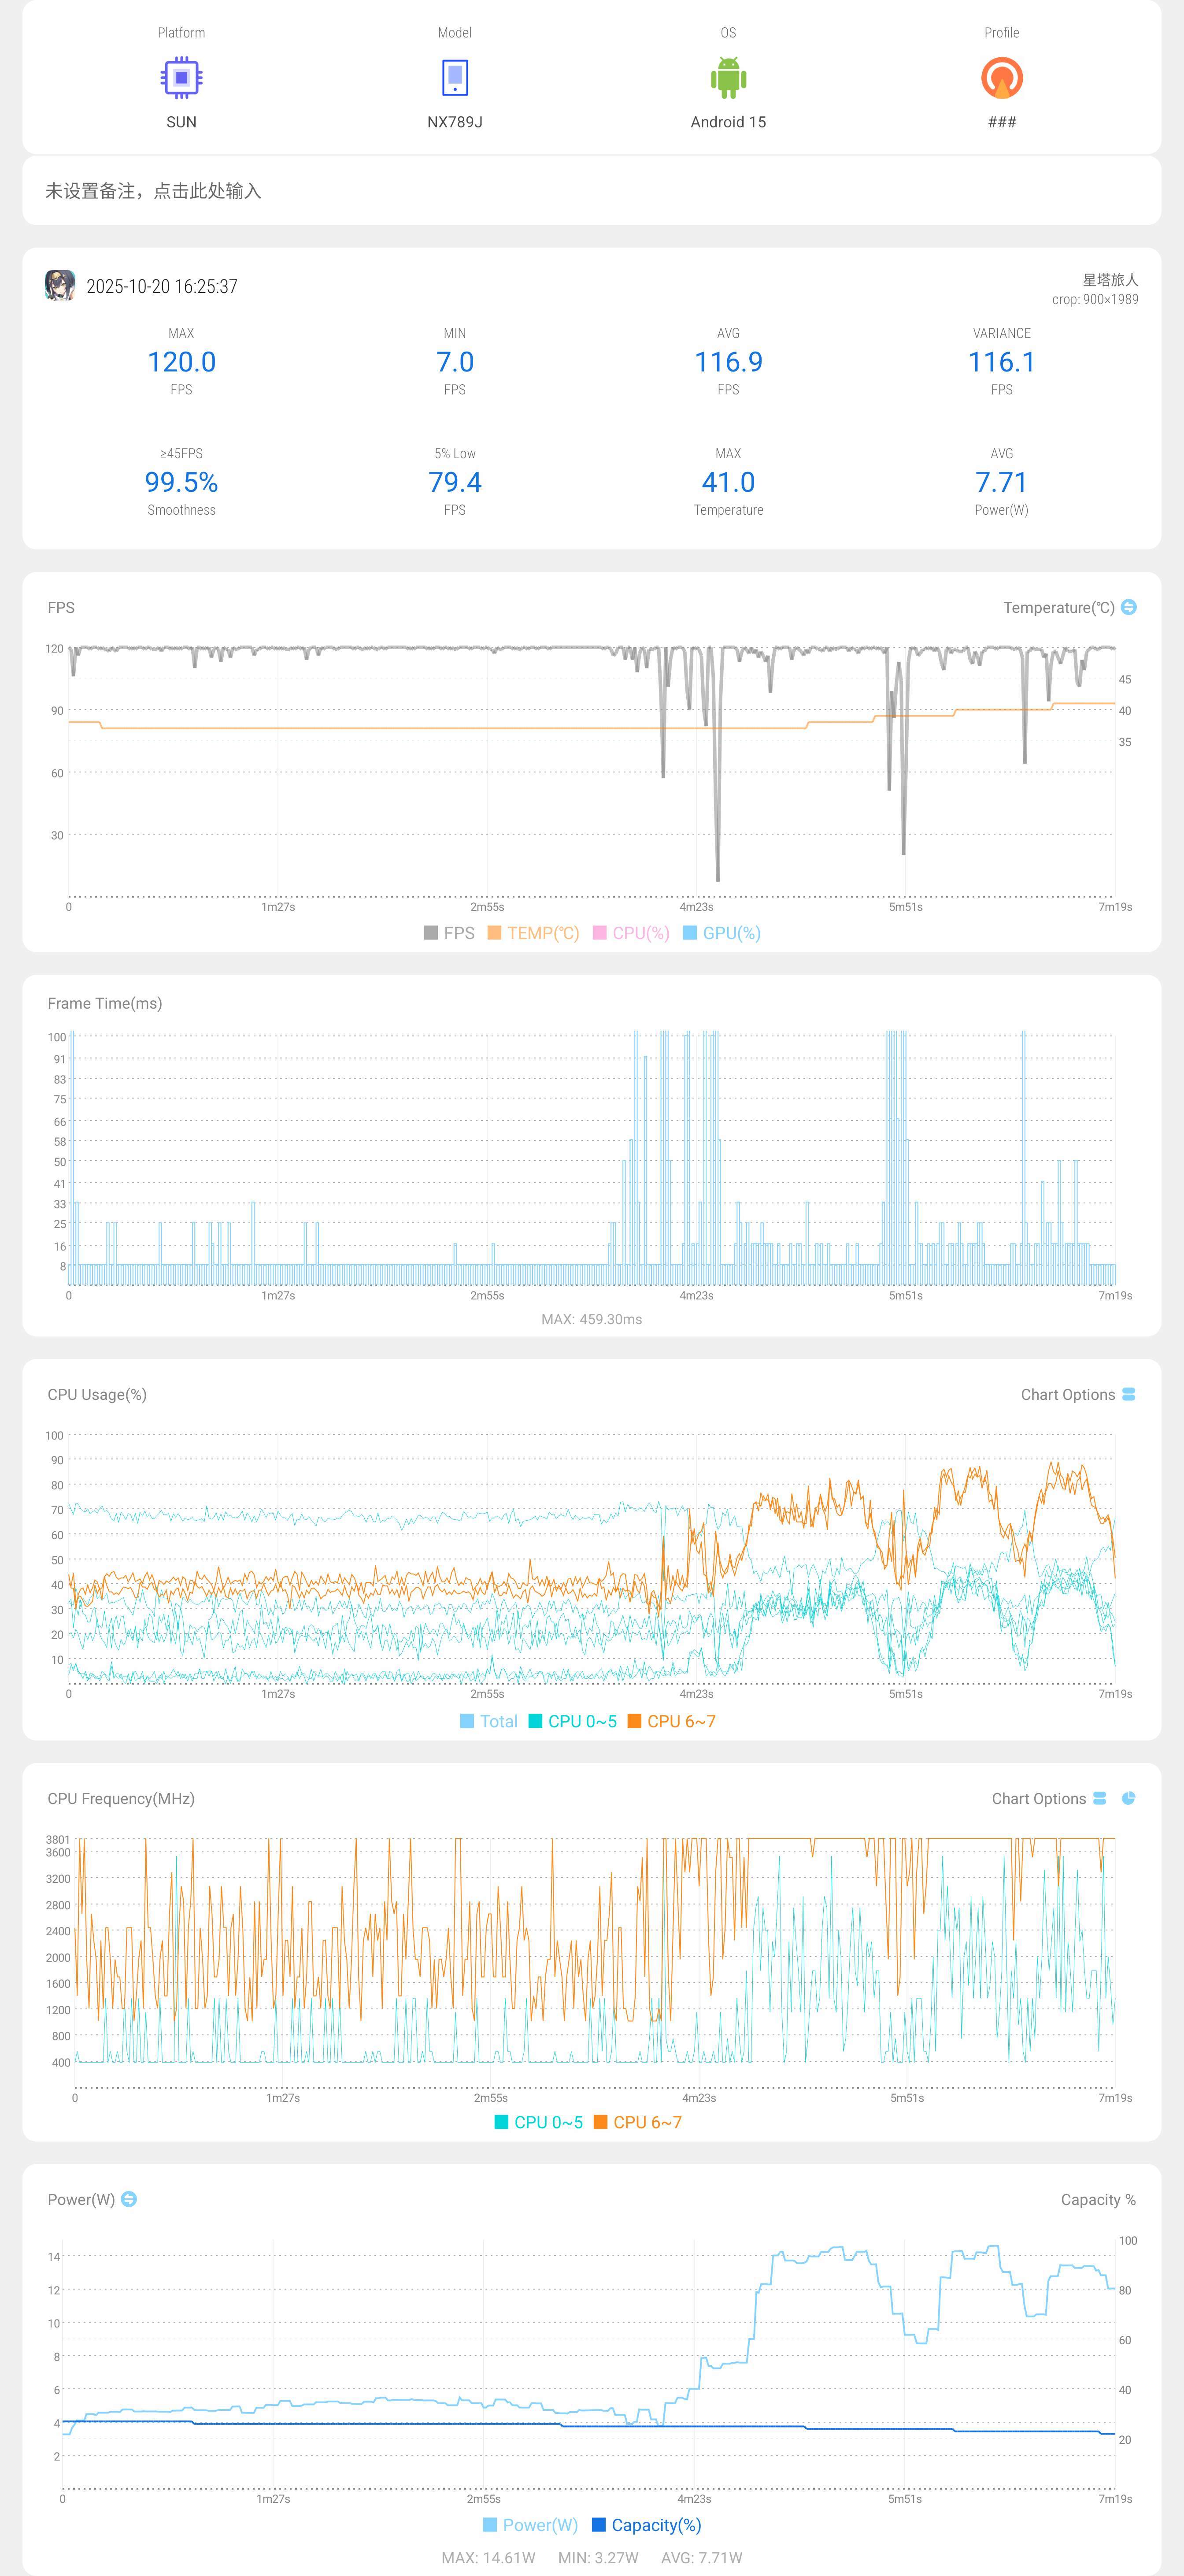Click the note field "未设置备注，点击此处输入"
Image resolution: width=1184 pixels, height=2576 pixels.
tap(592, 190)
